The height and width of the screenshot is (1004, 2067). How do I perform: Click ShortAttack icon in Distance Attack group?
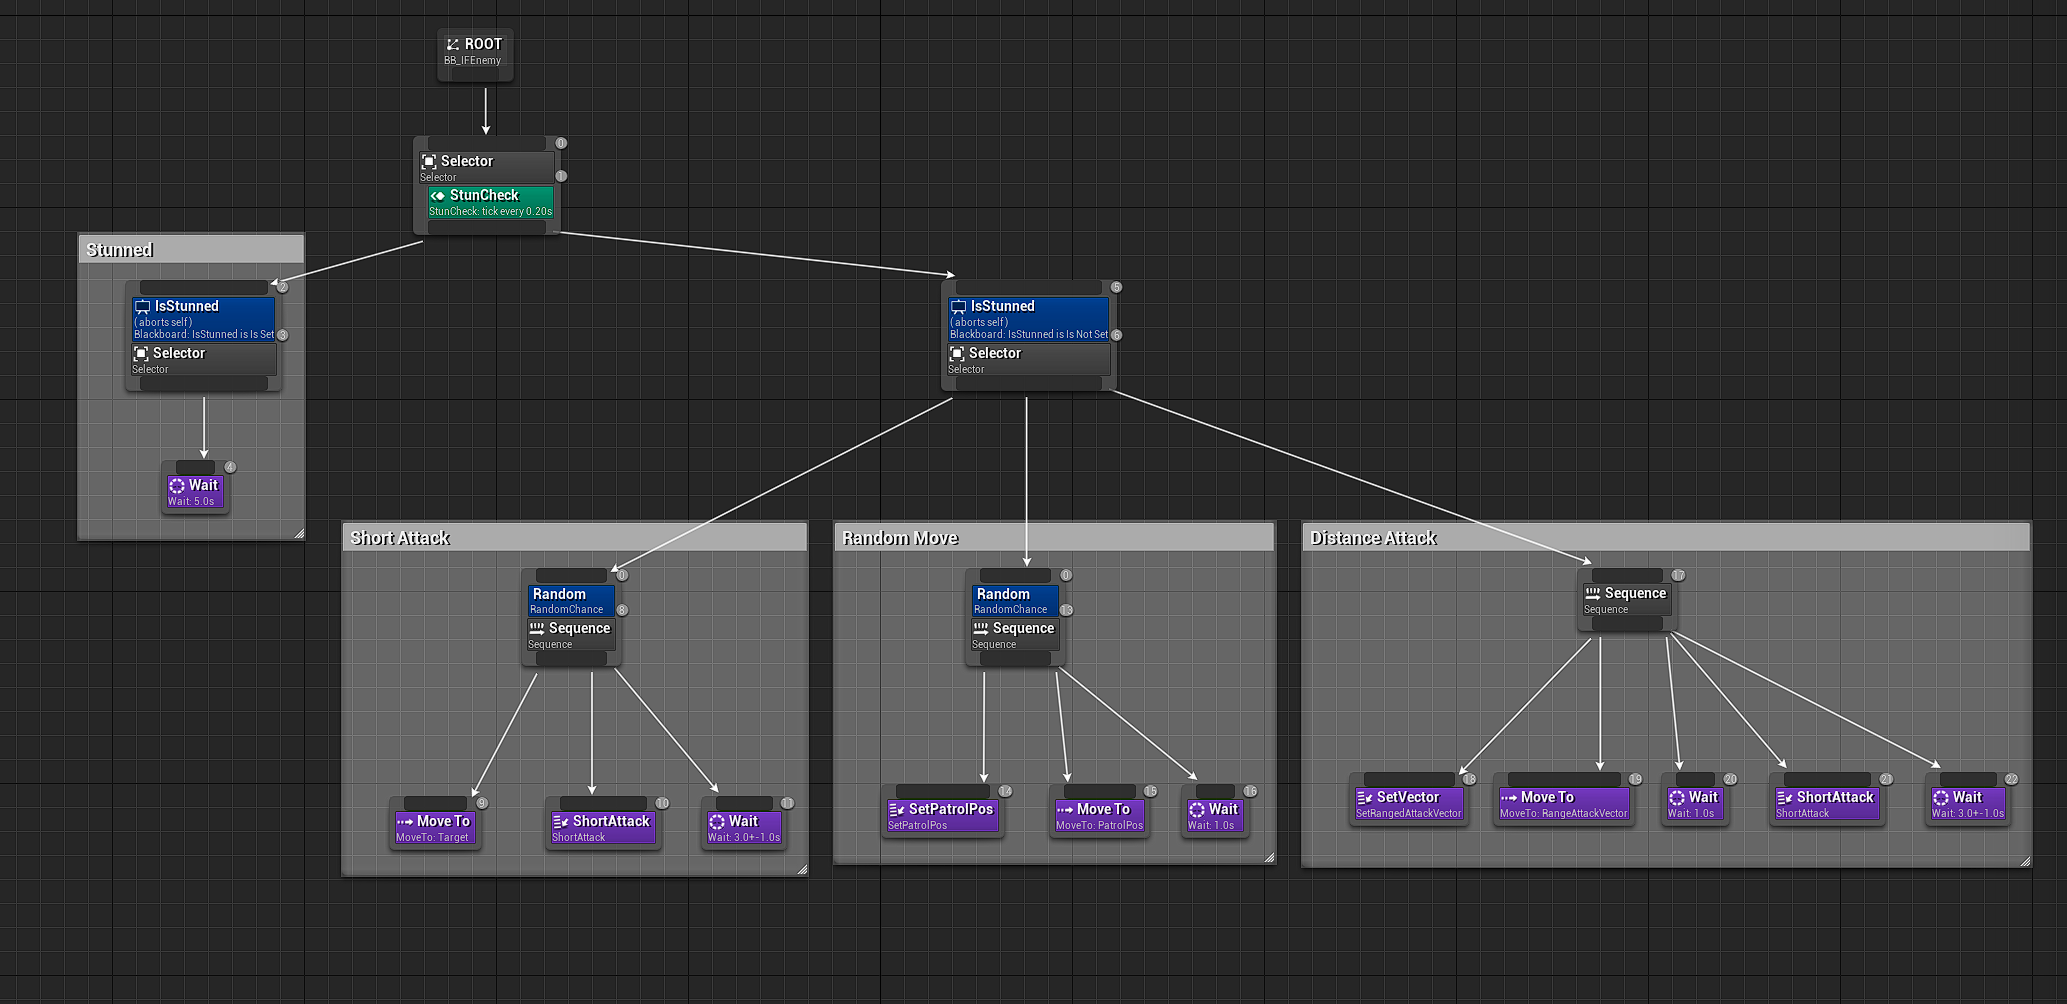tap(1785, 798)
